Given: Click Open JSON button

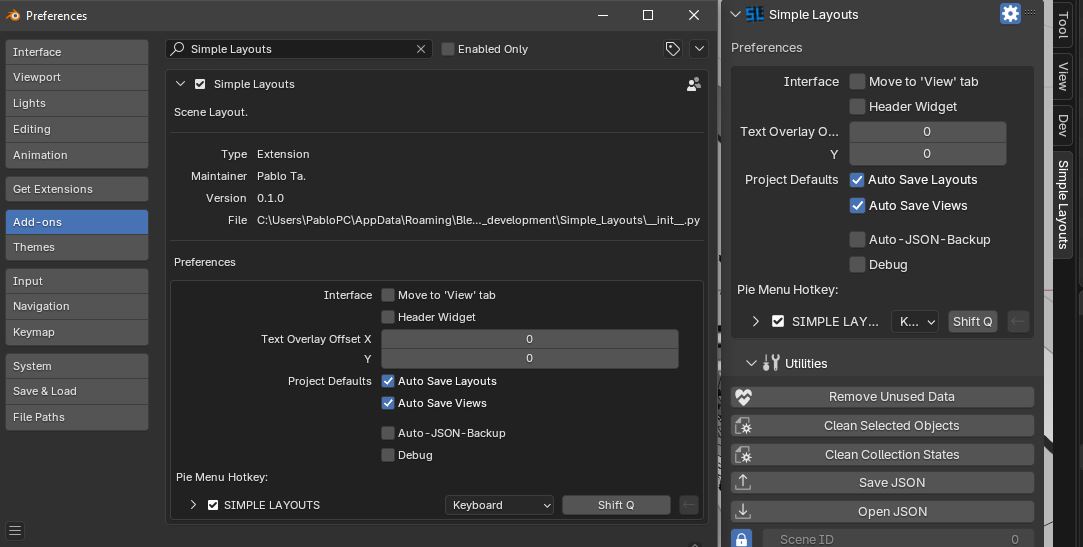Looking at the screenshot, I should (882, 511).
